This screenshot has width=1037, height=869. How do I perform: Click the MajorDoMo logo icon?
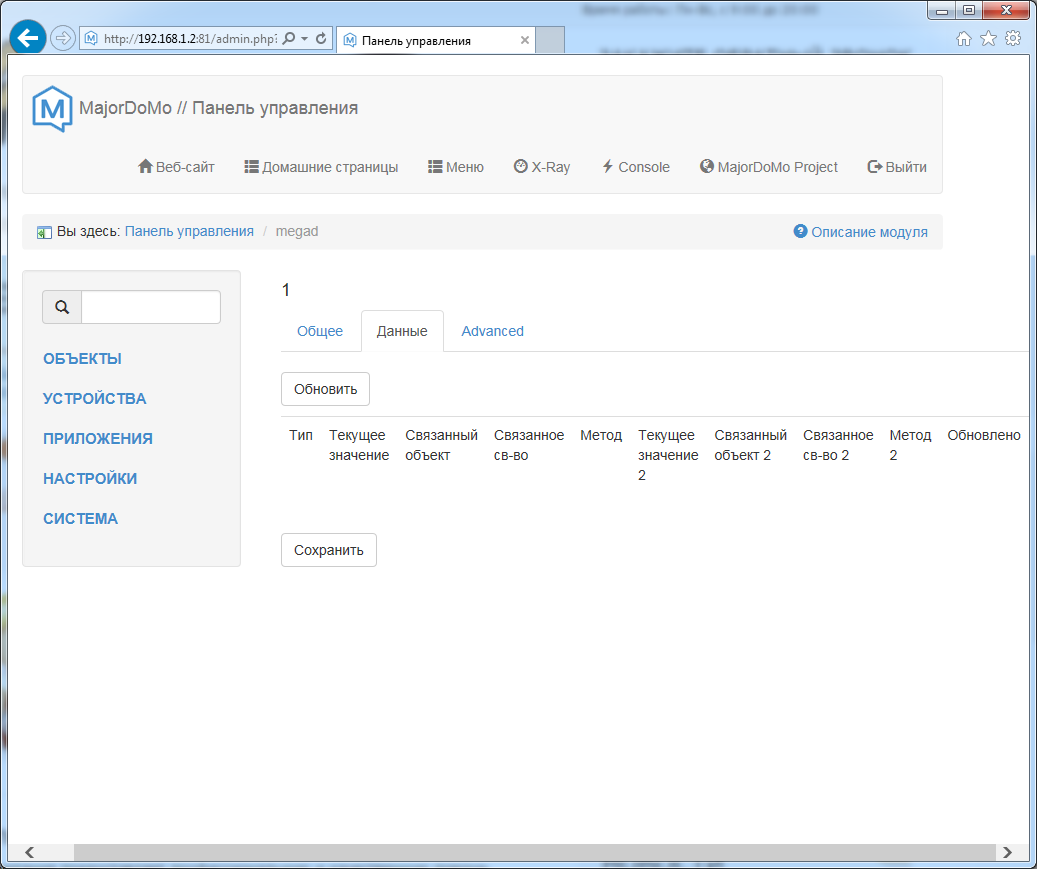pyautogui.click(x=52, y=109)
